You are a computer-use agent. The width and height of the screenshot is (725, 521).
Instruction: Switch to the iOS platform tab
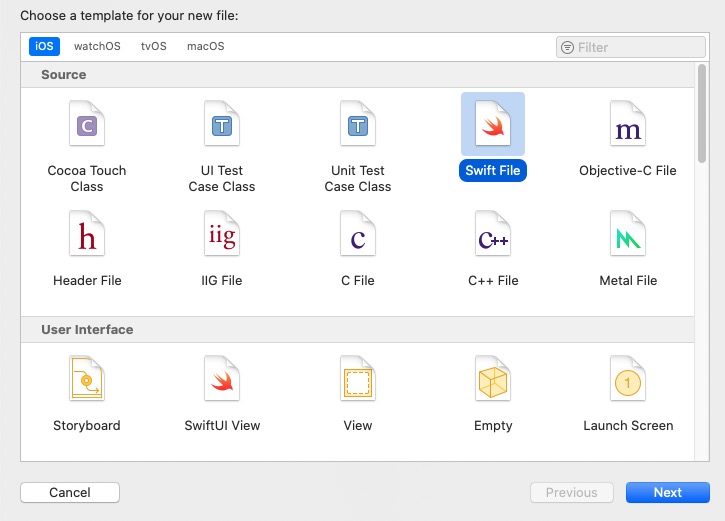pos(44,46)
